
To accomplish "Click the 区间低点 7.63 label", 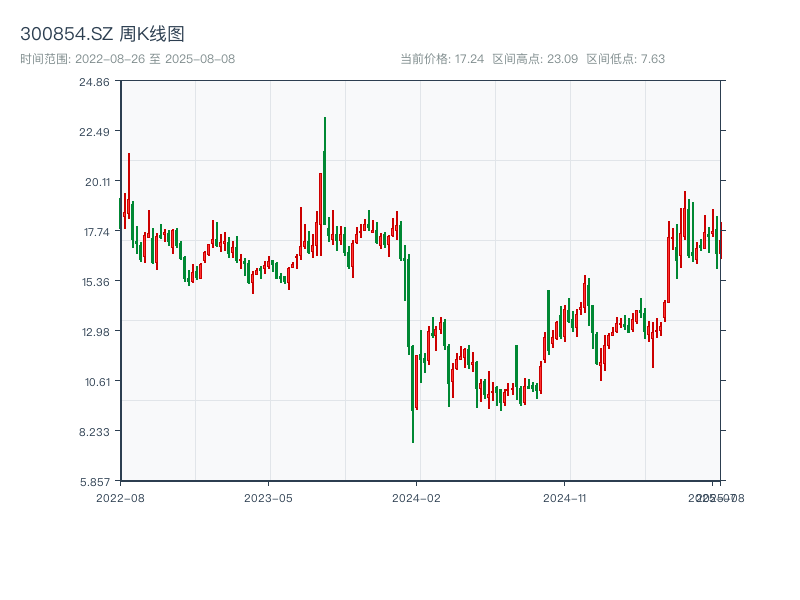I will [x=625, y=59].
